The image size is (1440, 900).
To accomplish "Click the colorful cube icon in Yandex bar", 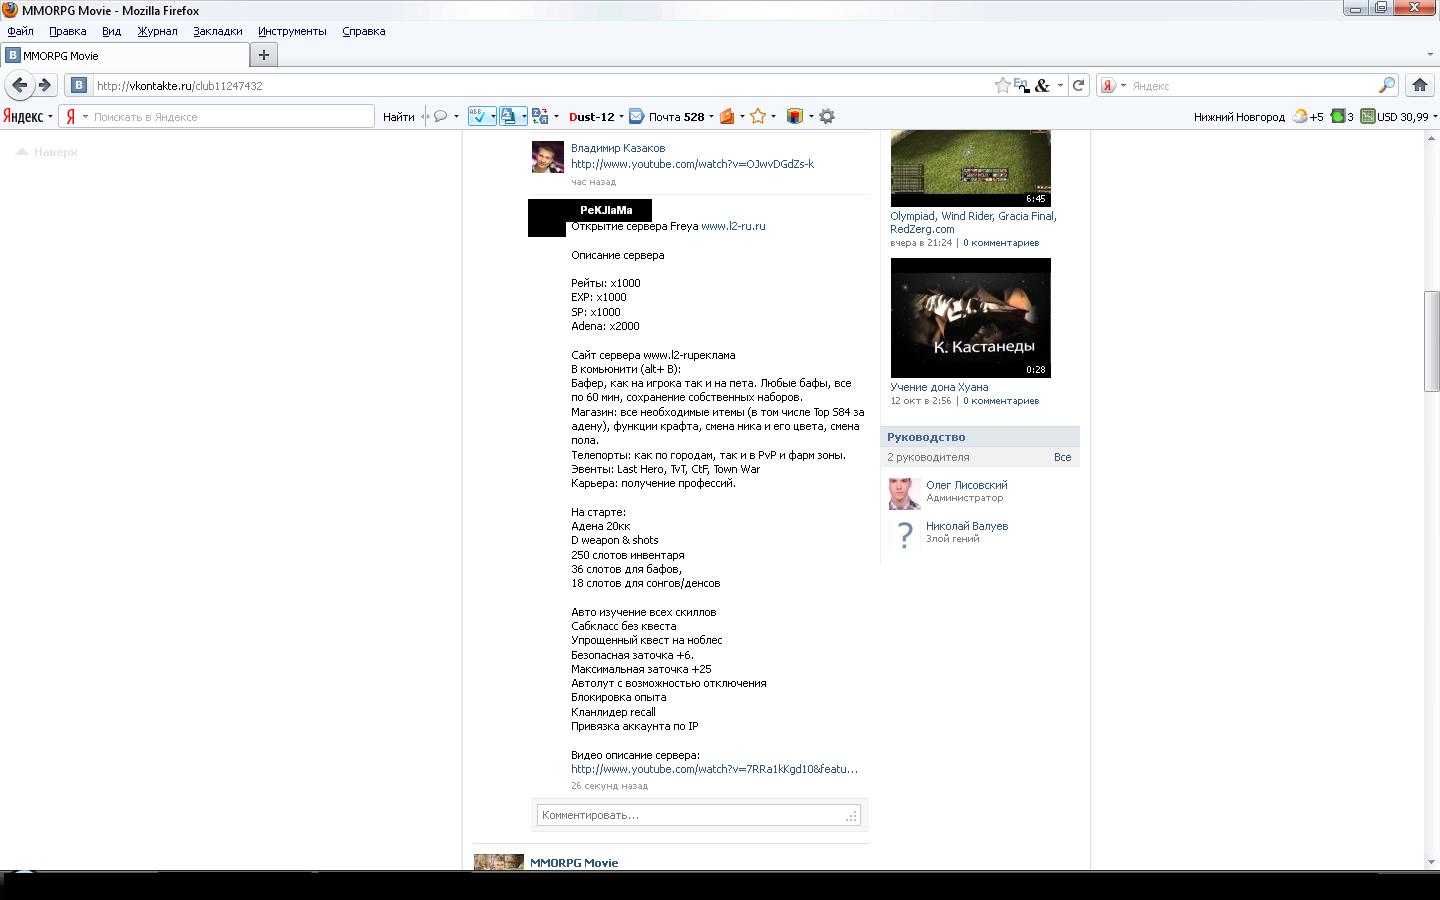I will [x=794, y=116].
